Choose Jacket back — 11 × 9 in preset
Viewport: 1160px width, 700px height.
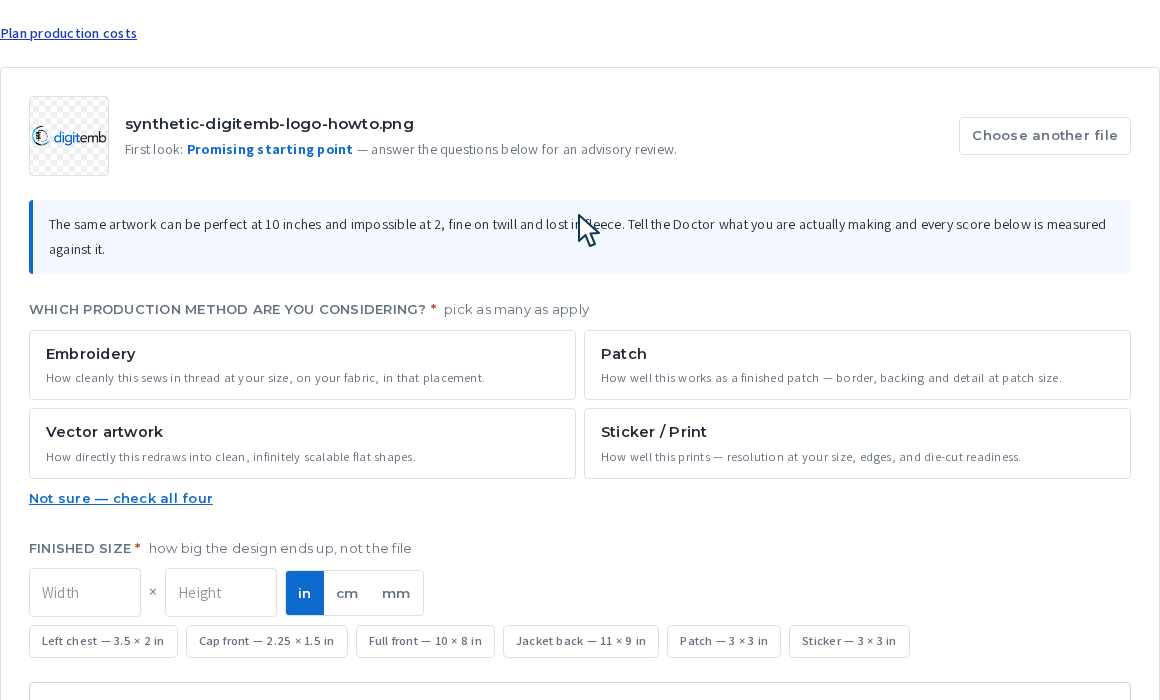[x=581, y=642]
